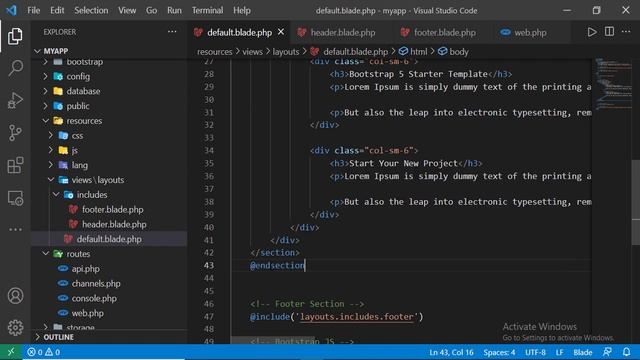Expand the OUTLINE panel
The image size is (640, 360).
pos(58,337)
